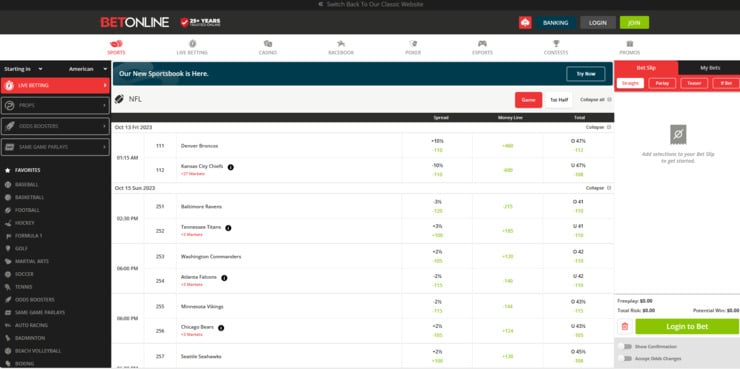This screenshot has width=740, height=369.
Task: Select Baltimore Ravens spread odds
Action: 437,206
